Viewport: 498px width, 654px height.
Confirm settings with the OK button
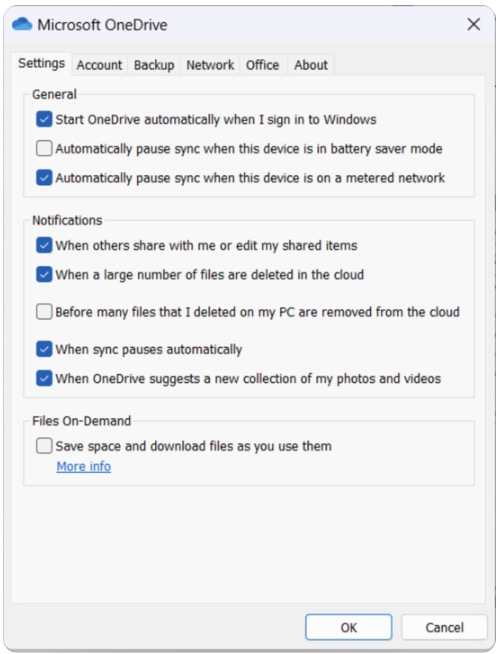point(349,627)
